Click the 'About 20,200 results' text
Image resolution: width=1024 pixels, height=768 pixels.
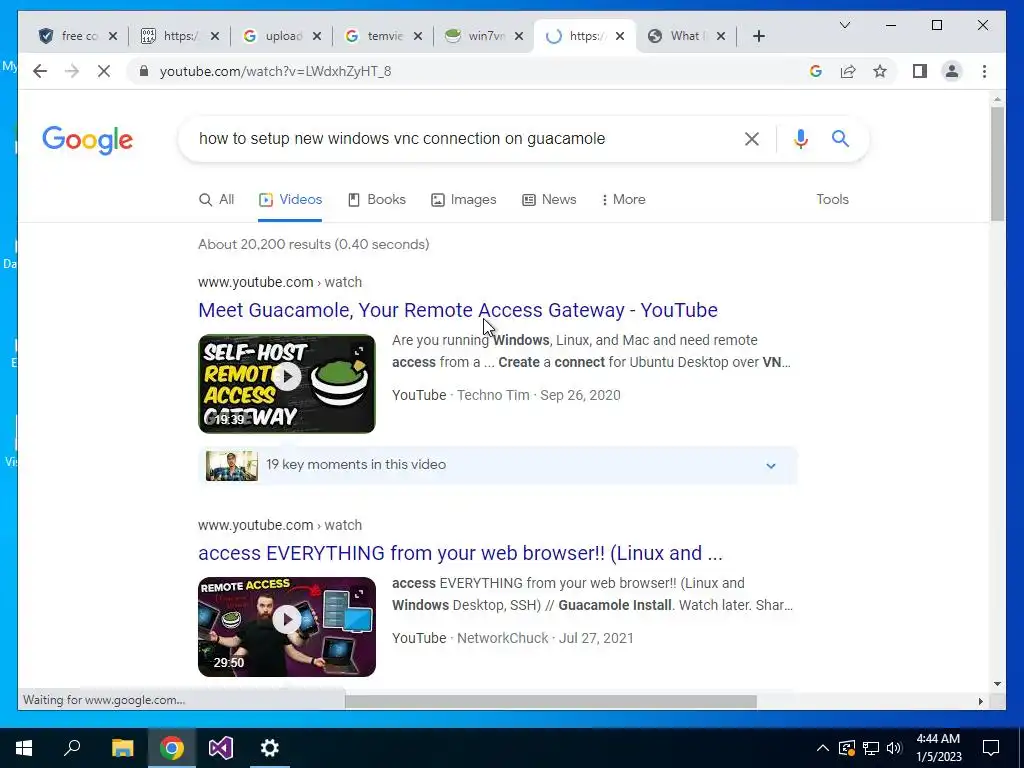313,244
